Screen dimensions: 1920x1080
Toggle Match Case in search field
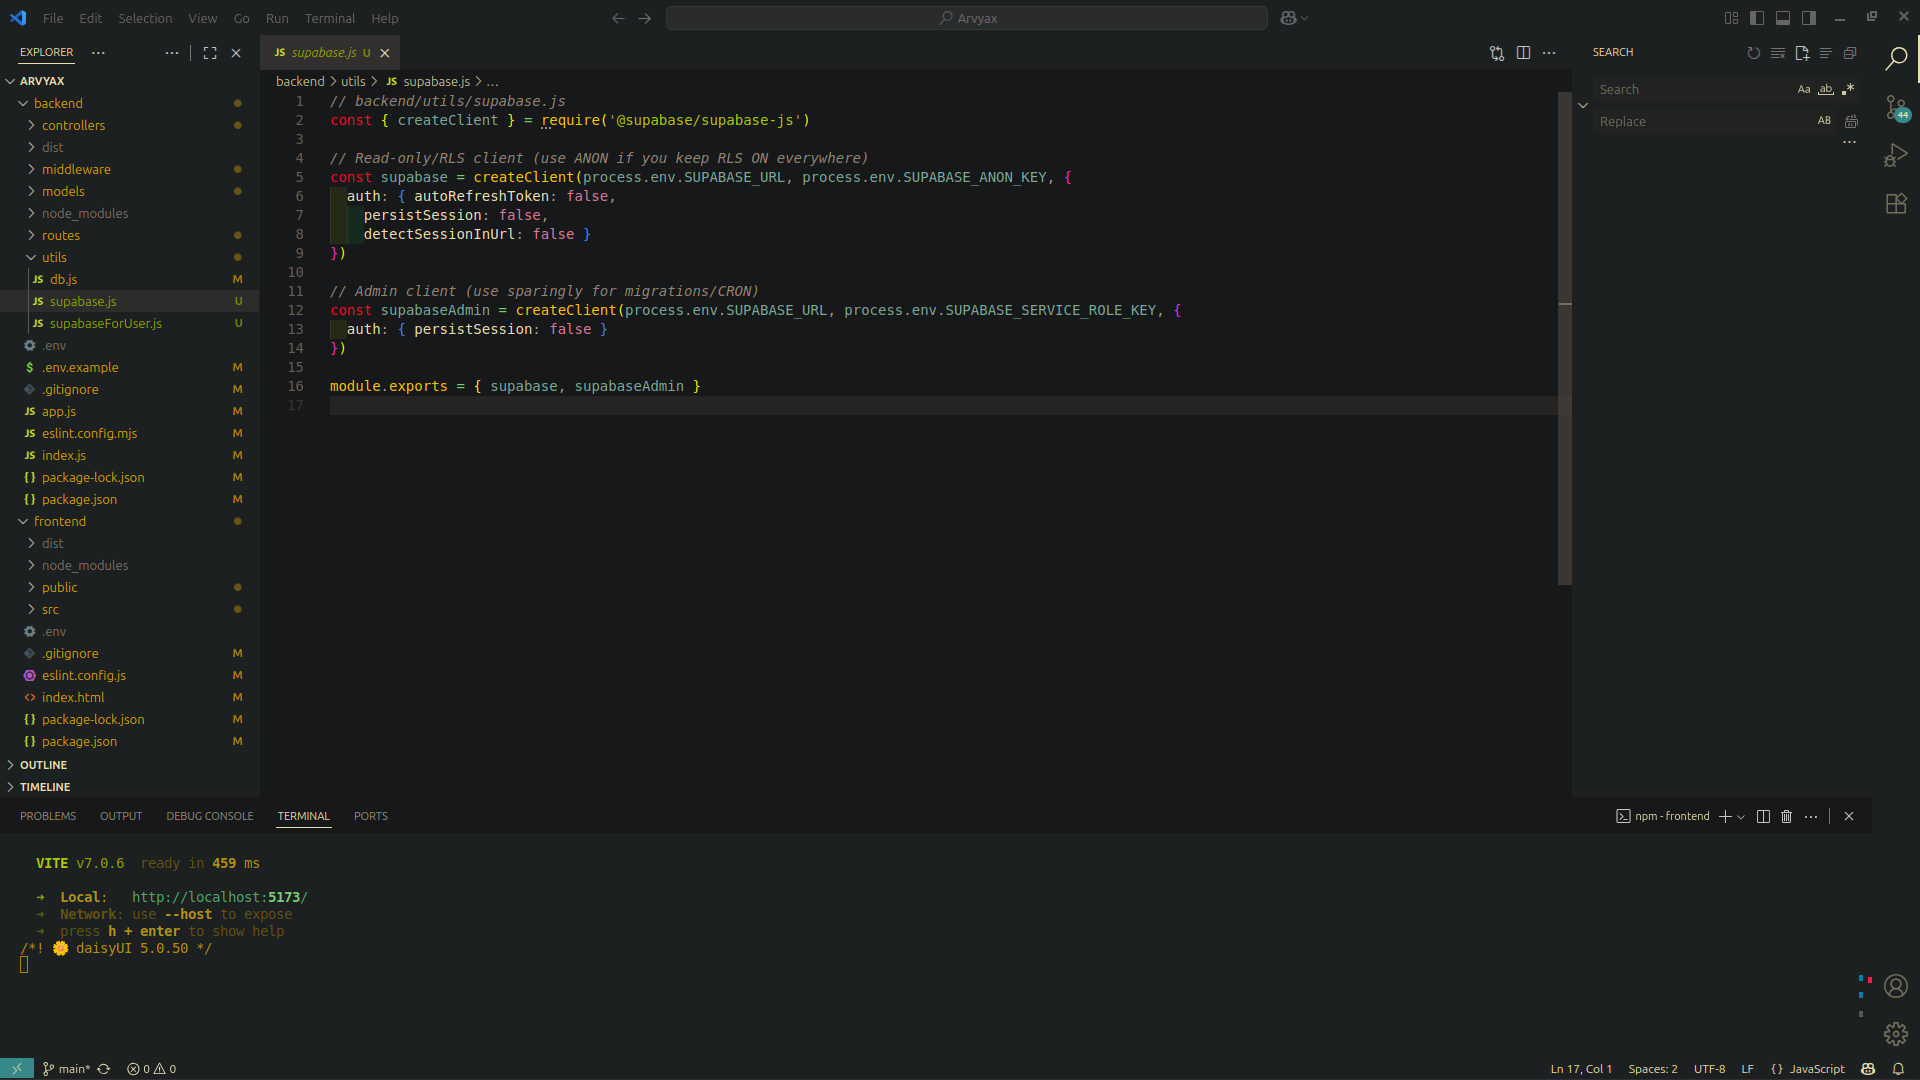point(1804,89)
